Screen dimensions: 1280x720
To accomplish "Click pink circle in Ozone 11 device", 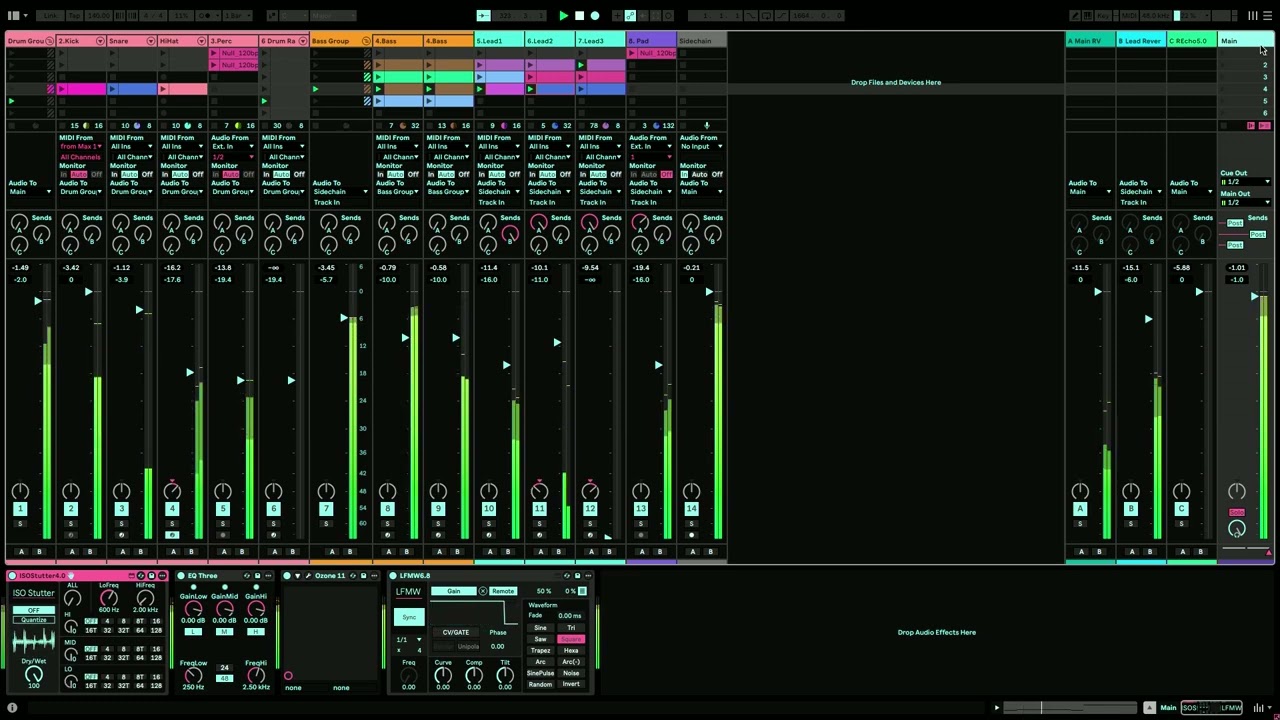I will click(x=288, y=676).
